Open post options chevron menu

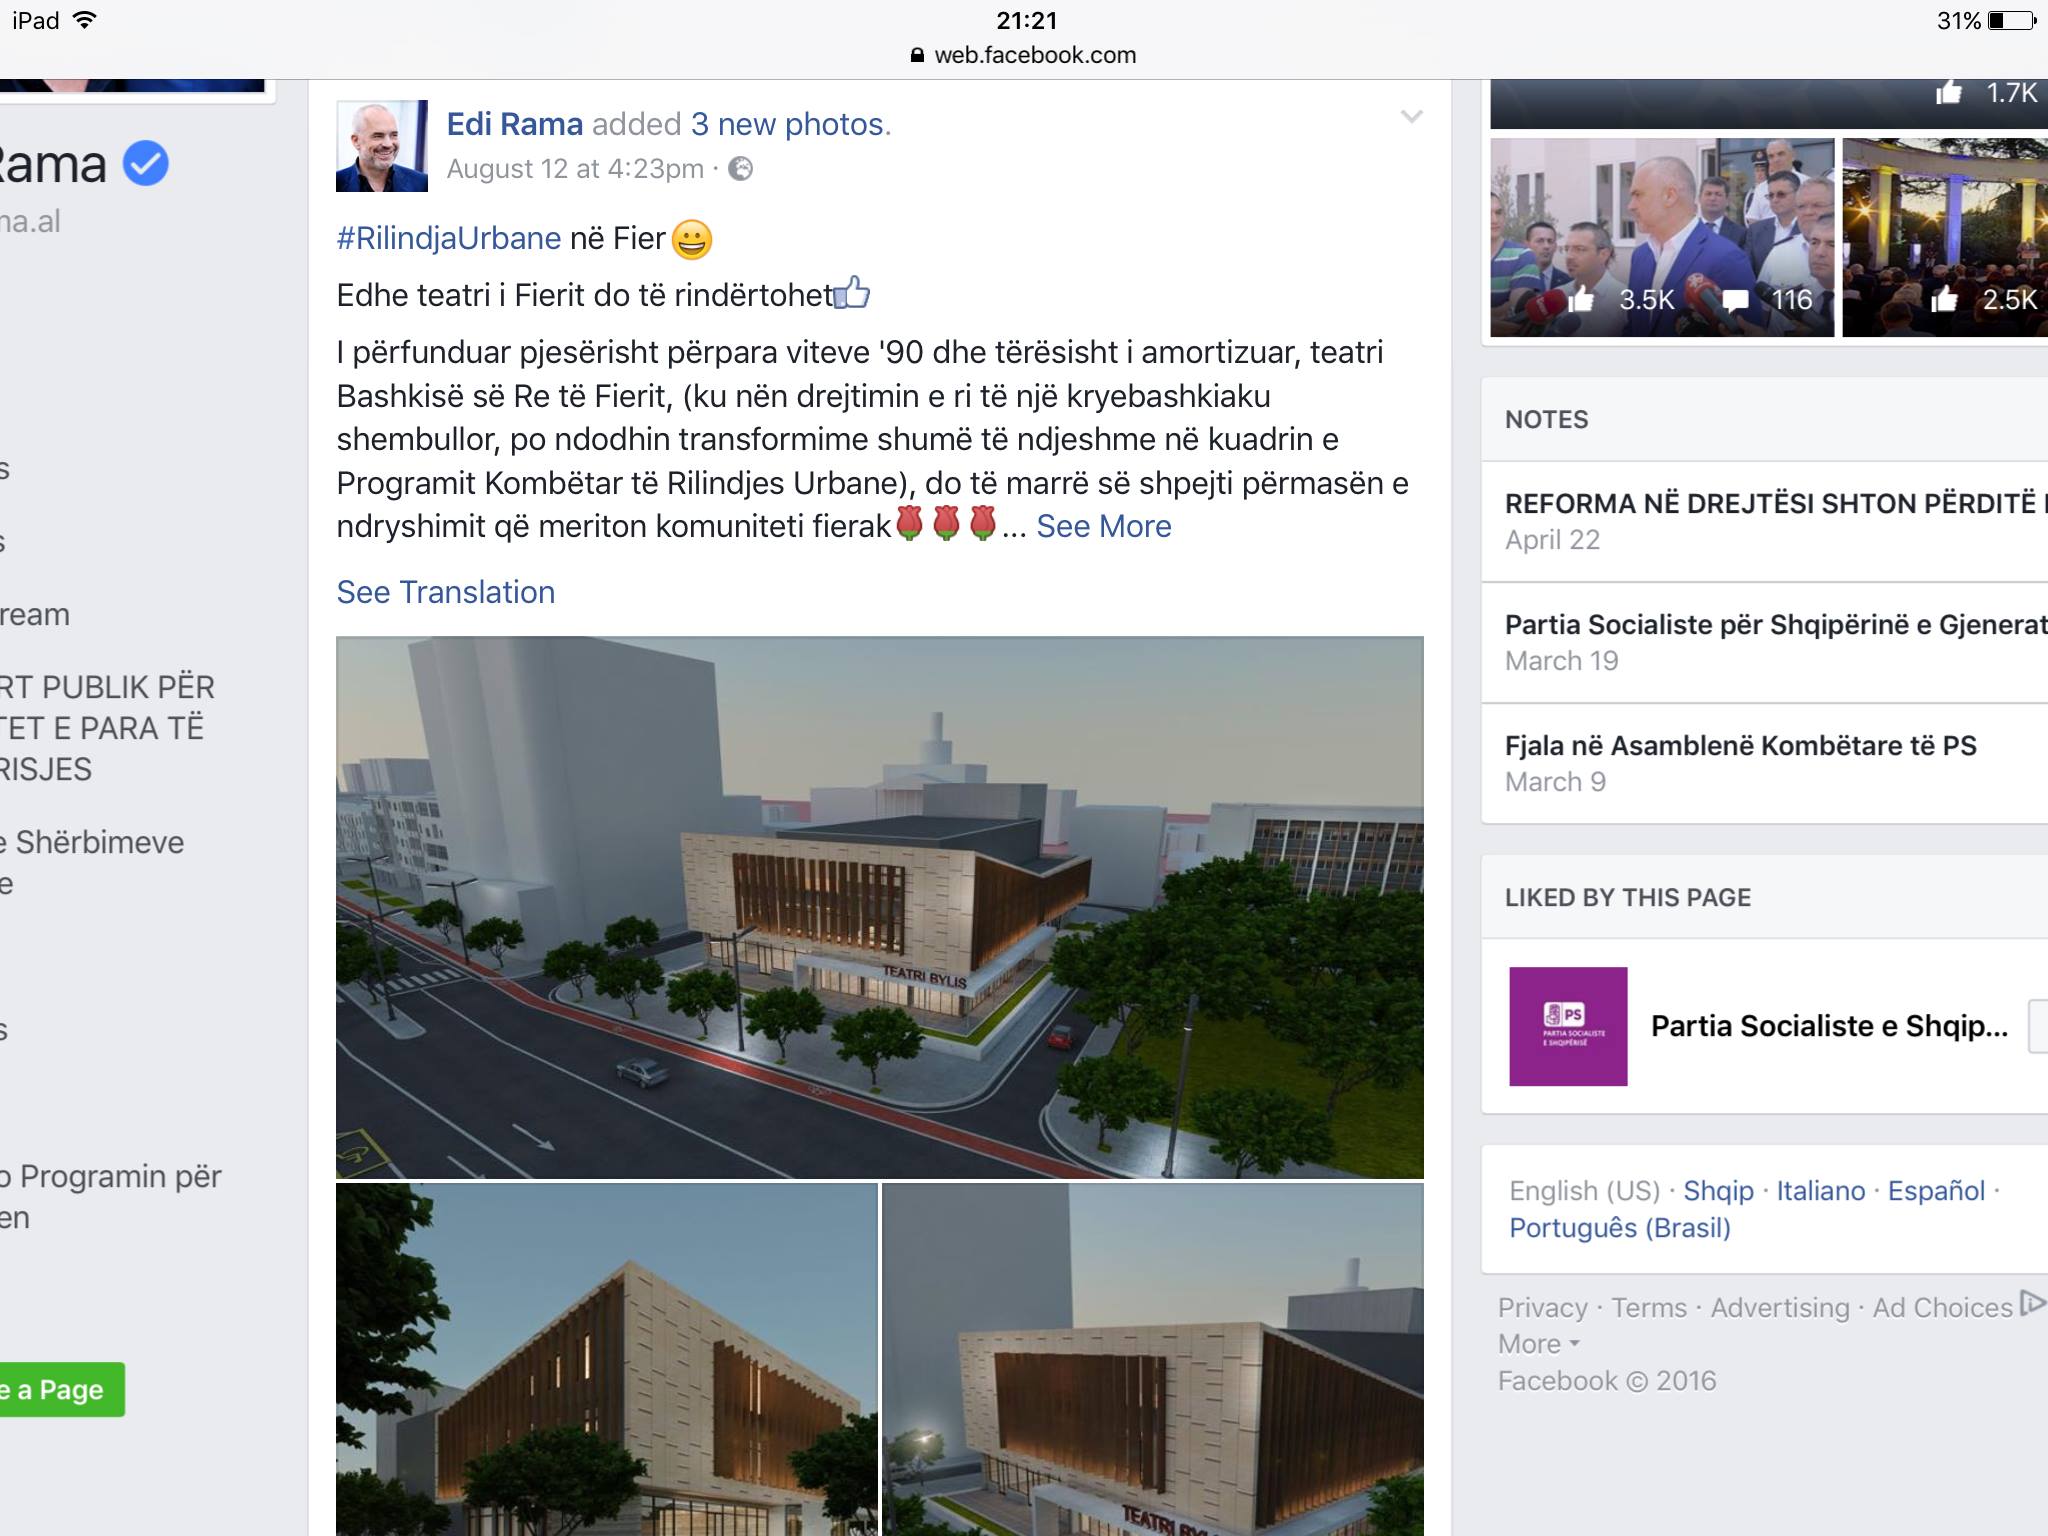[1411, 117]
